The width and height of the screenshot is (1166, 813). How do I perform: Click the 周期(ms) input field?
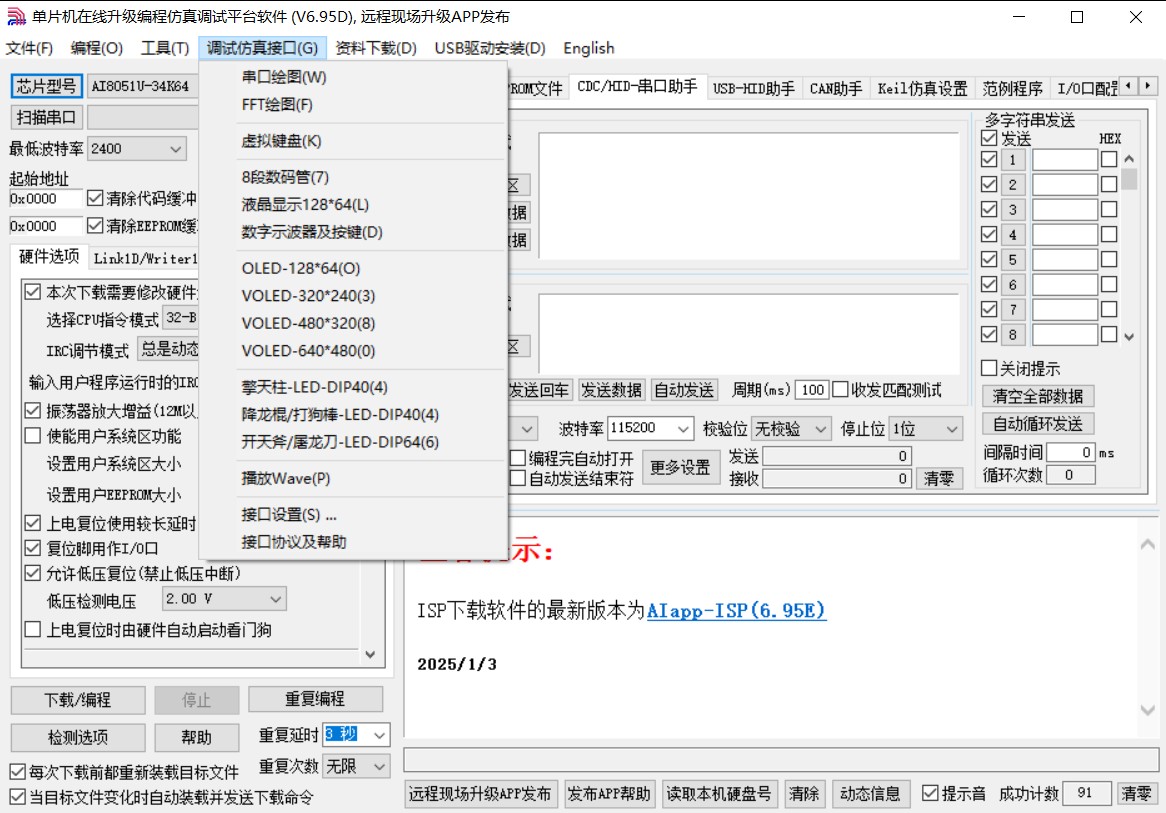point(812,390)
